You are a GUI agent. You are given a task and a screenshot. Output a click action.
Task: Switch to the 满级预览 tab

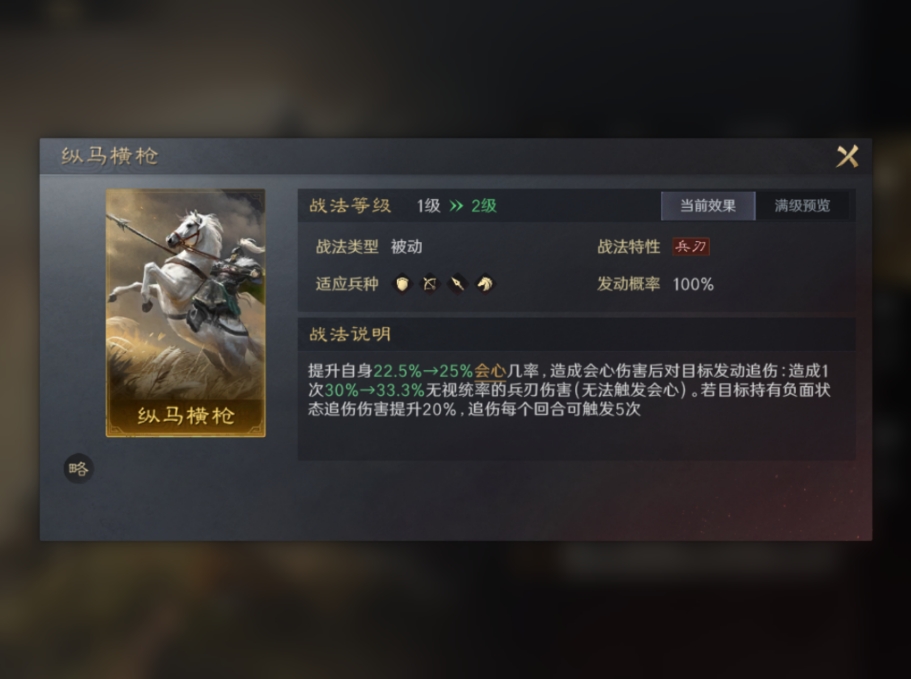[x=802, y=206]
